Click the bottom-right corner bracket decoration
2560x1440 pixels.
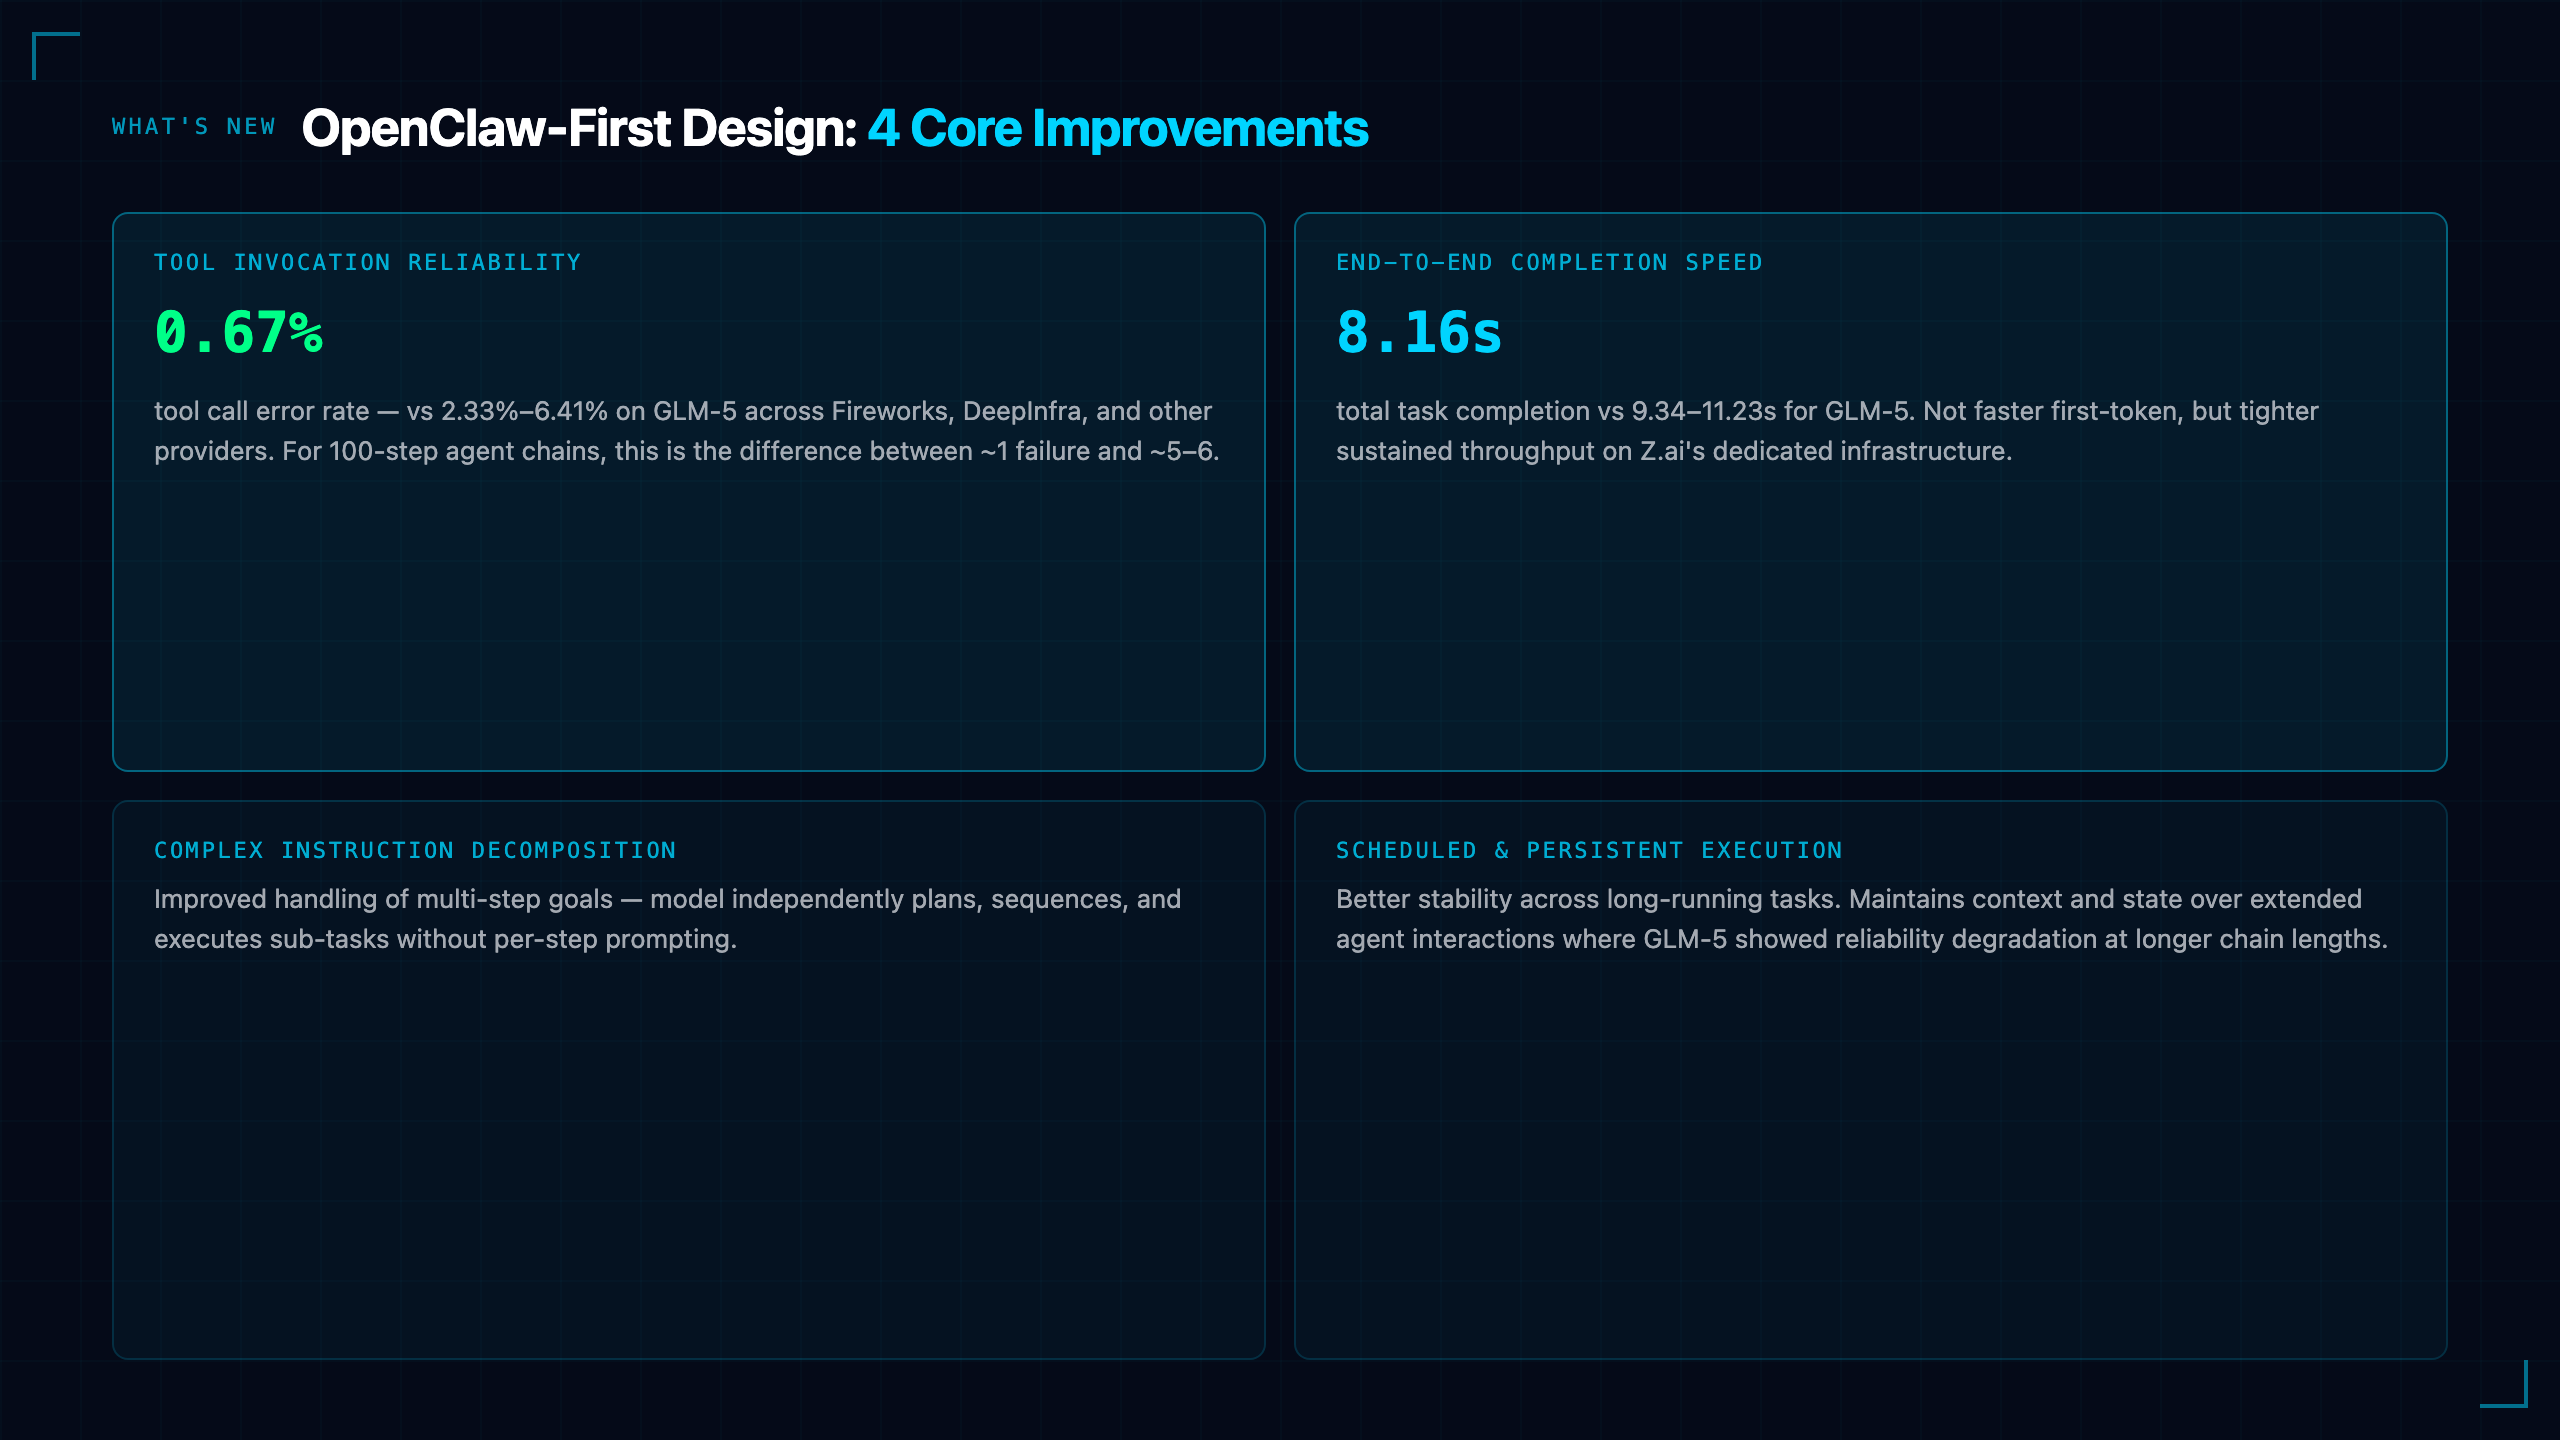[x=2504, y=1384]
